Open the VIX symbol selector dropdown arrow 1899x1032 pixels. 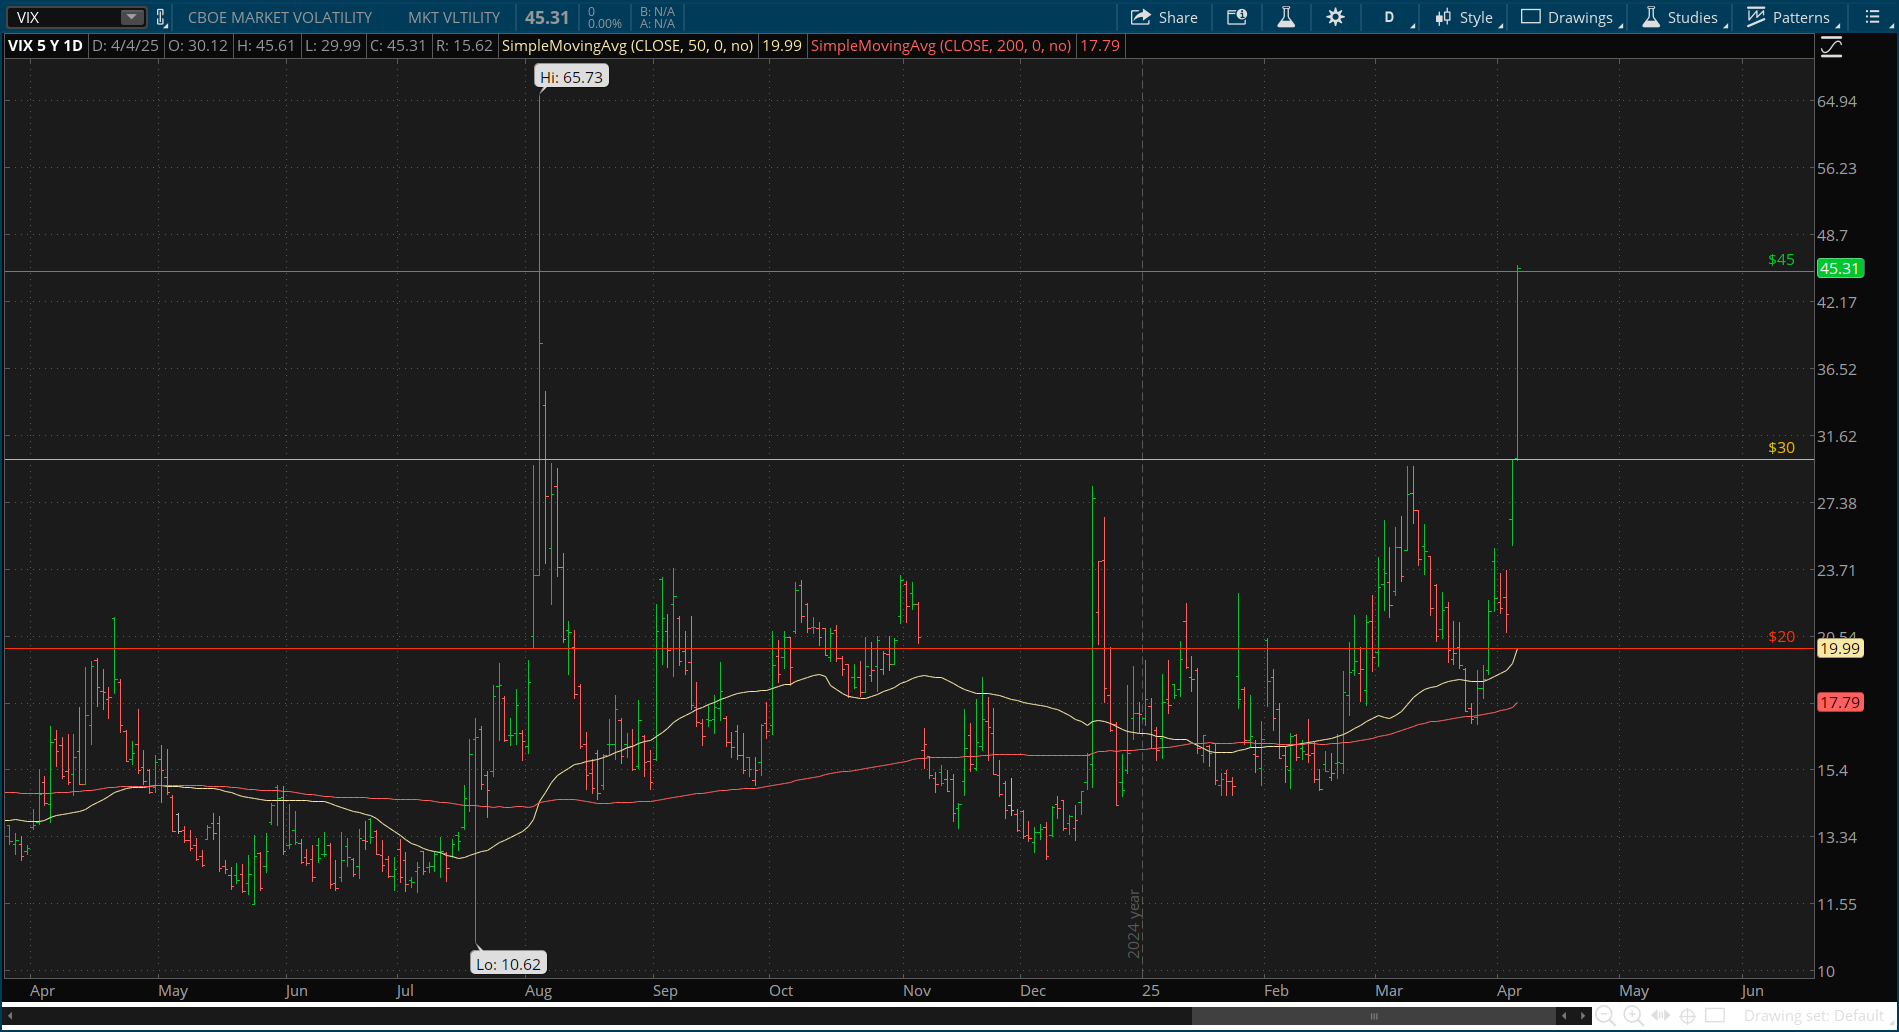[x=132, y=17]
